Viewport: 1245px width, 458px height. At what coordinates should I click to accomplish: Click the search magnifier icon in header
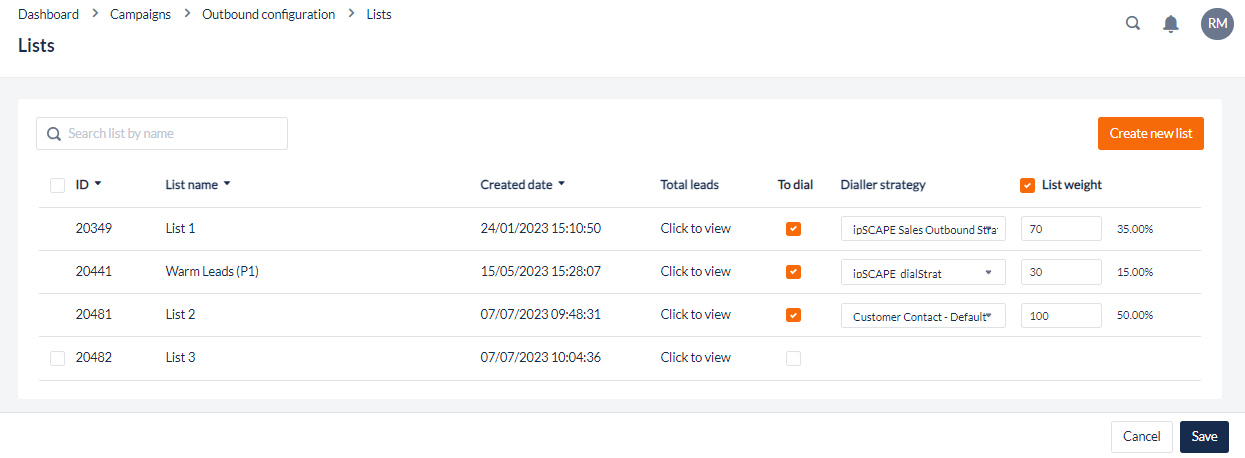point(1133,24)
